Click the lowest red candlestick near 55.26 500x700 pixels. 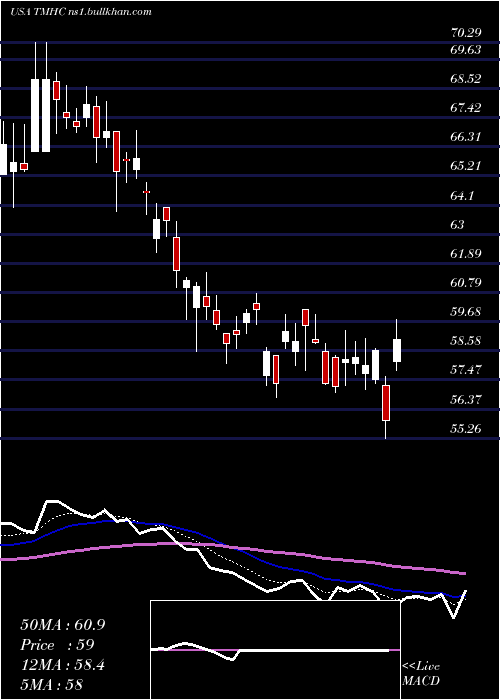tap(386, 403)
